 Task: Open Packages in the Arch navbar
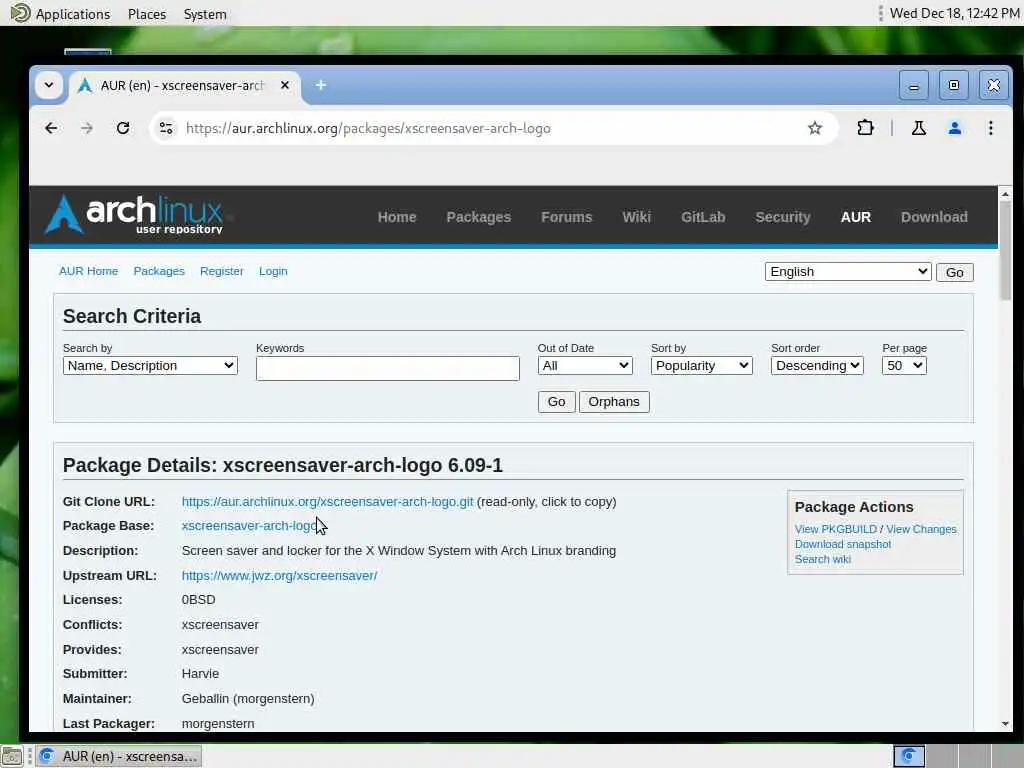[x=479, y=217]
